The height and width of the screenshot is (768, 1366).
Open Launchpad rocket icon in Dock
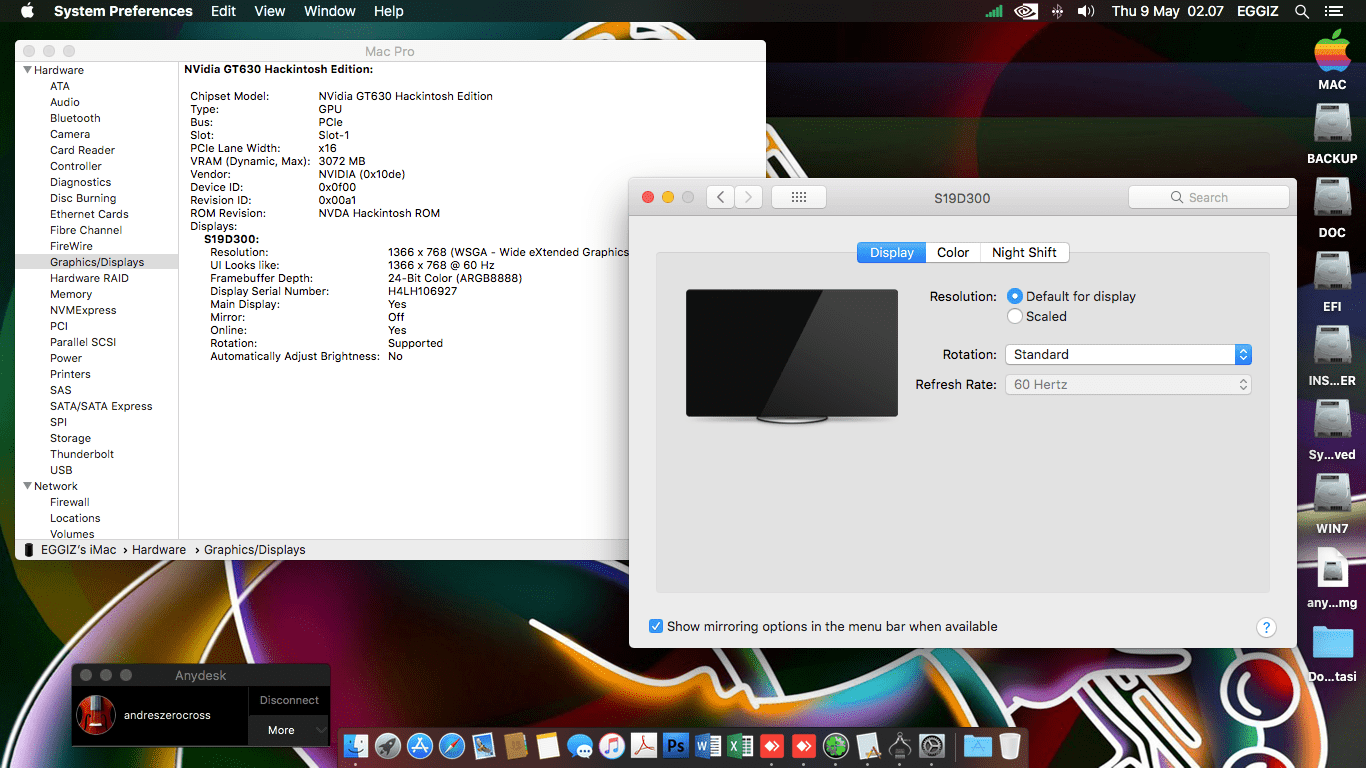tap(388, 746)
